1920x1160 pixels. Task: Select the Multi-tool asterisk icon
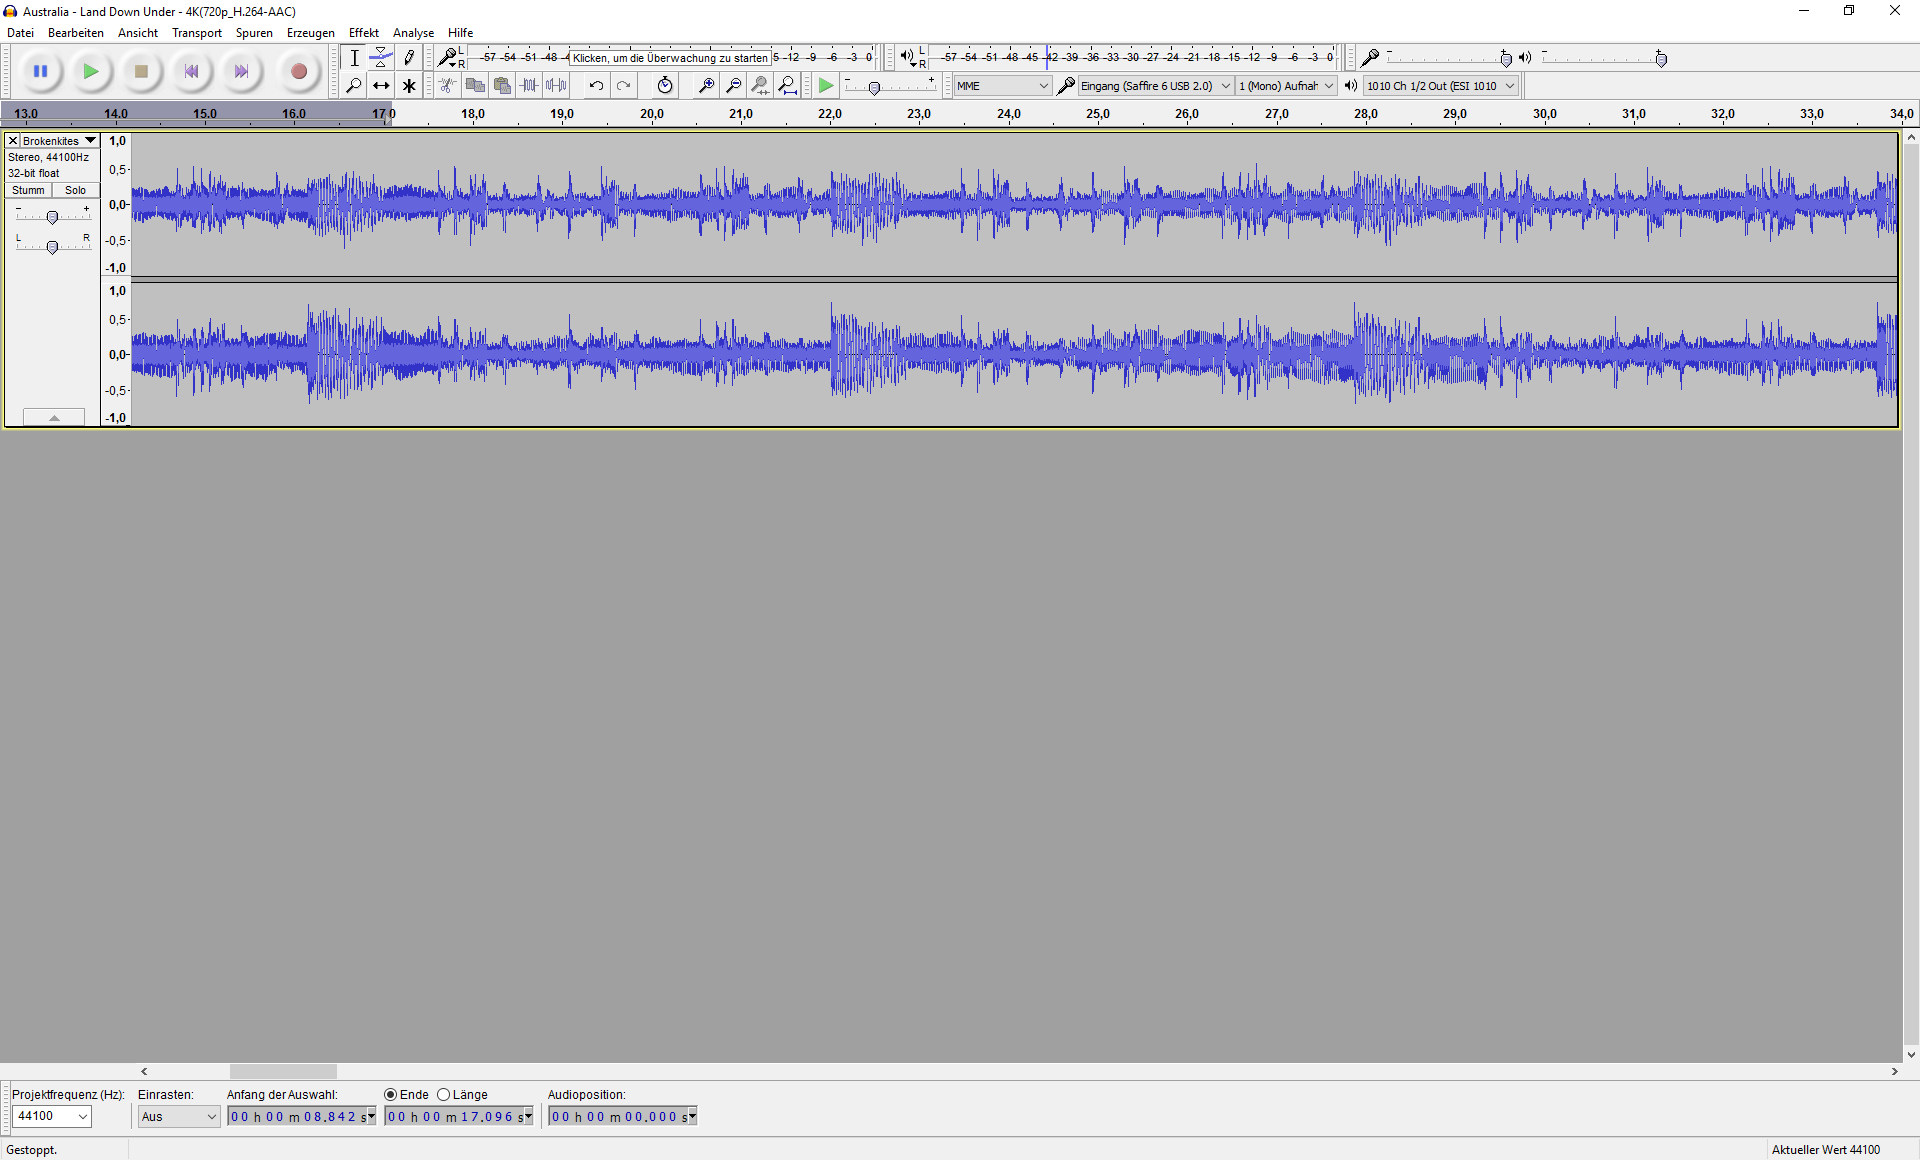[x=409, y=86]
